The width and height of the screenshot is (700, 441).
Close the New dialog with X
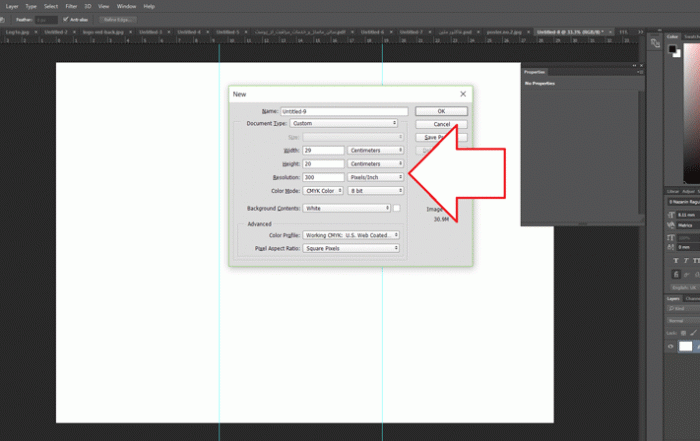coord(463,94)
